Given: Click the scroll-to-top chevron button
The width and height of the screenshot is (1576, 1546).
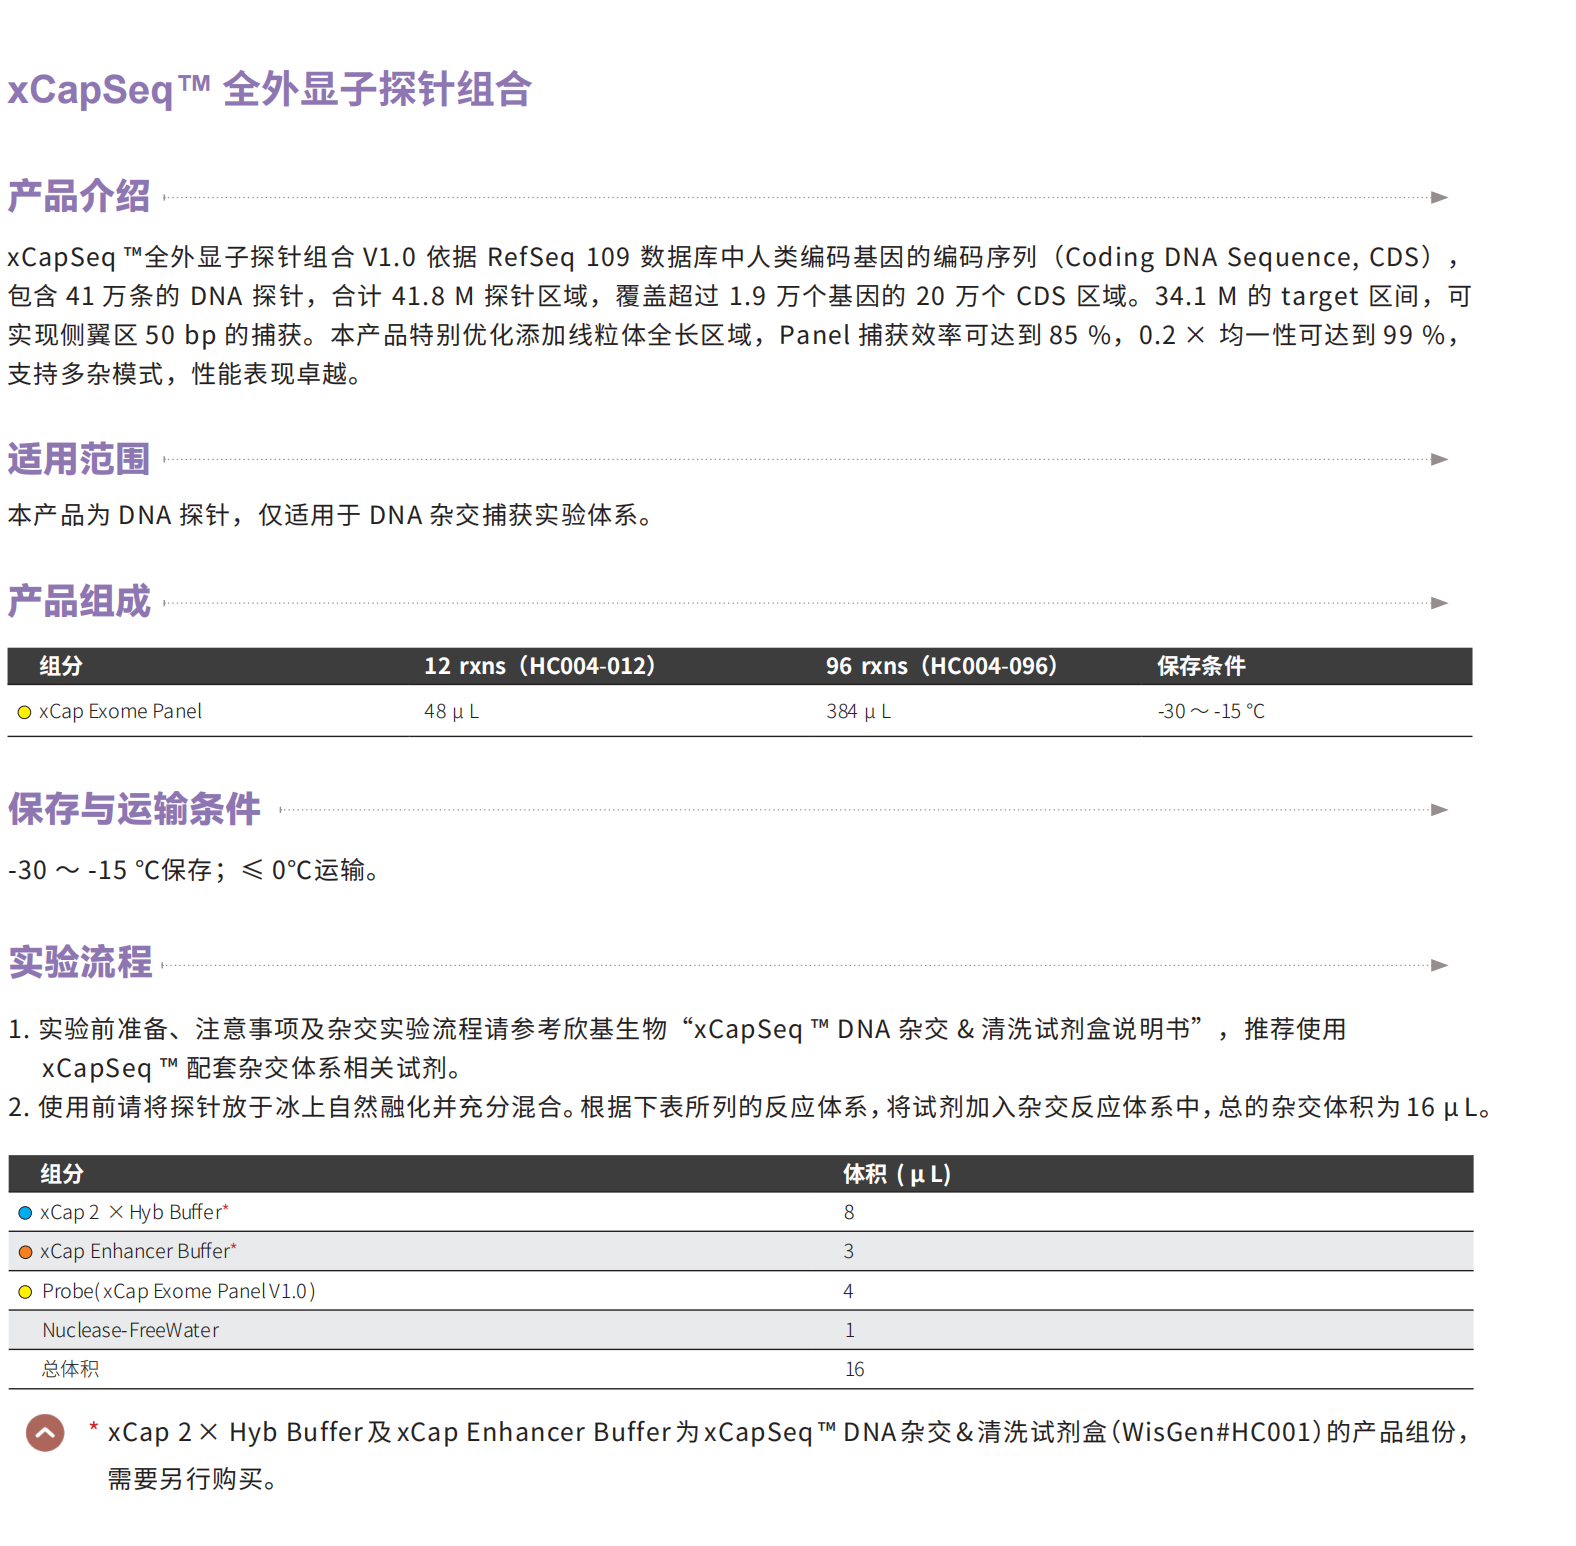Looking at the screenshot, I should [x=45, y=1433].
